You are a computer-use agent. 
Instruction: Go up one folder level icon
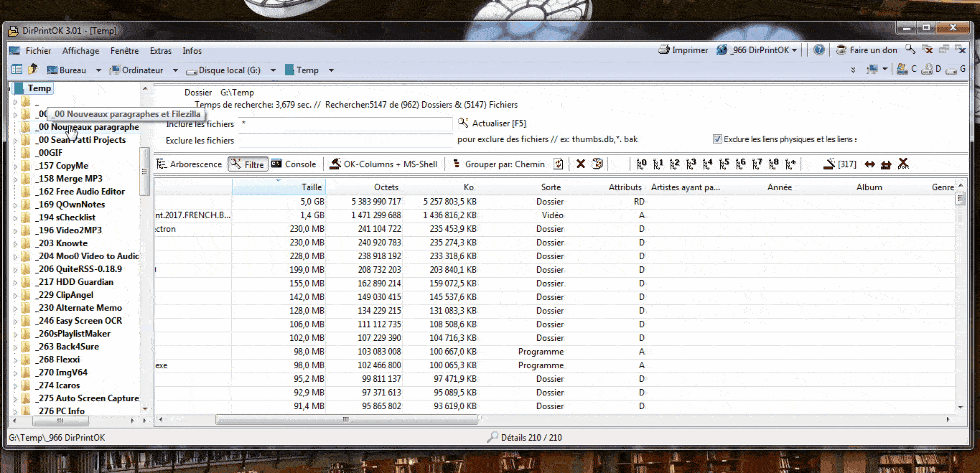pyautogui.click(x=32, y=70)
